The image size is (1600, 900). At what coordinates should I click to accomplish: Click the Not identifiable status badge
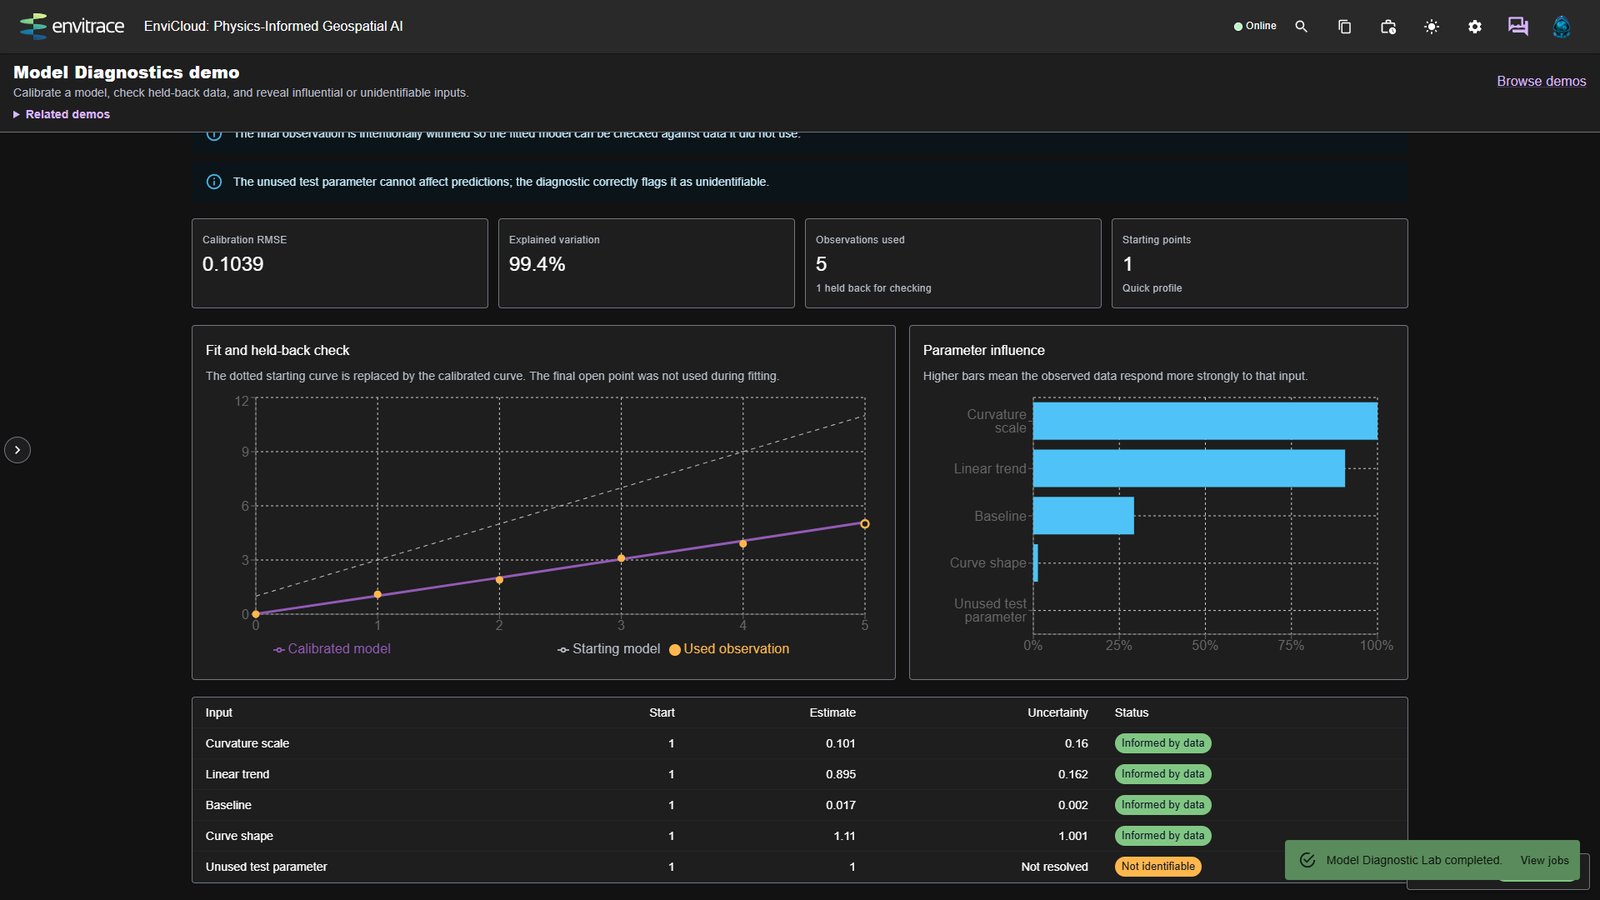pyautogui.click(x=1158, y=867)
